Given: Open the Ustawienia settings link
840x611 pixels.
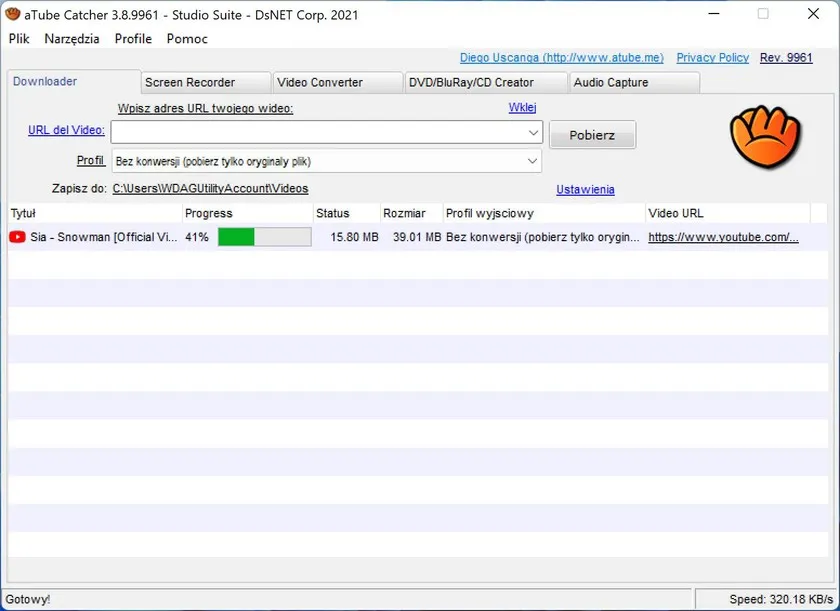Looking at the screenshot, I should point(585,189).
